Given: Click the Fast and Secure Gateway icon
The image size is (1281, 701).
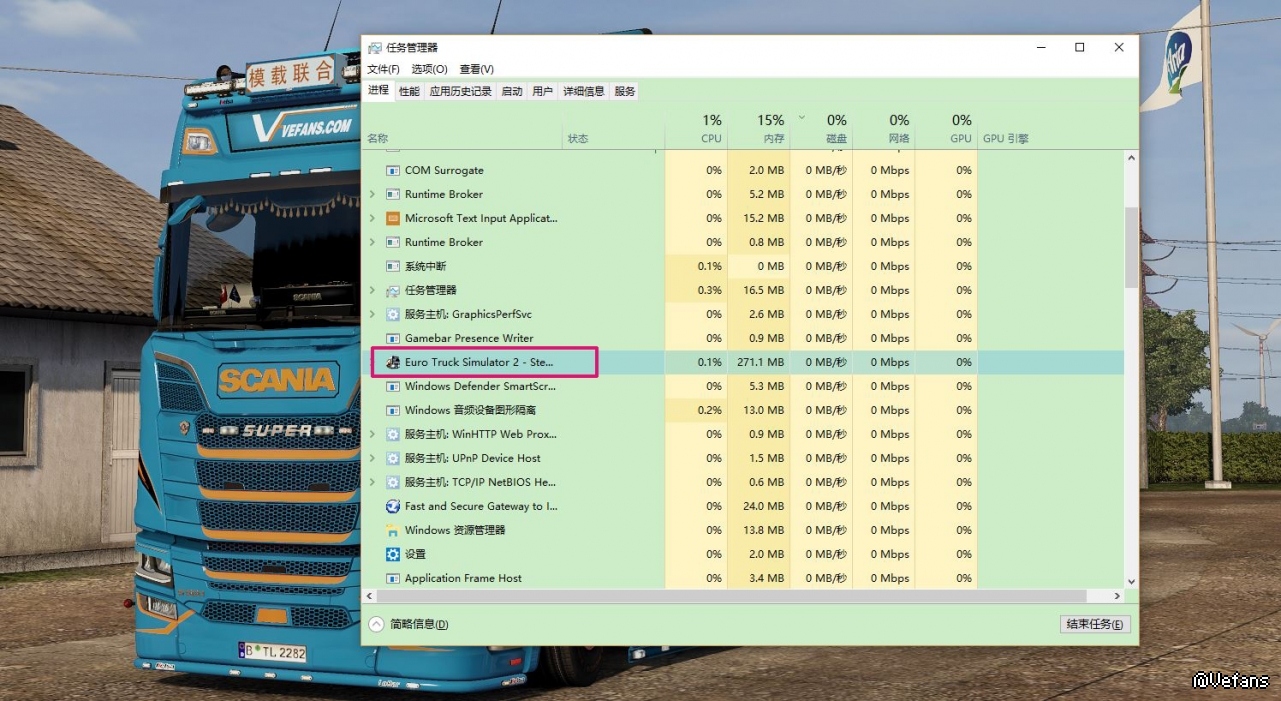Looking at the screenshot, I should click(393, 506).
